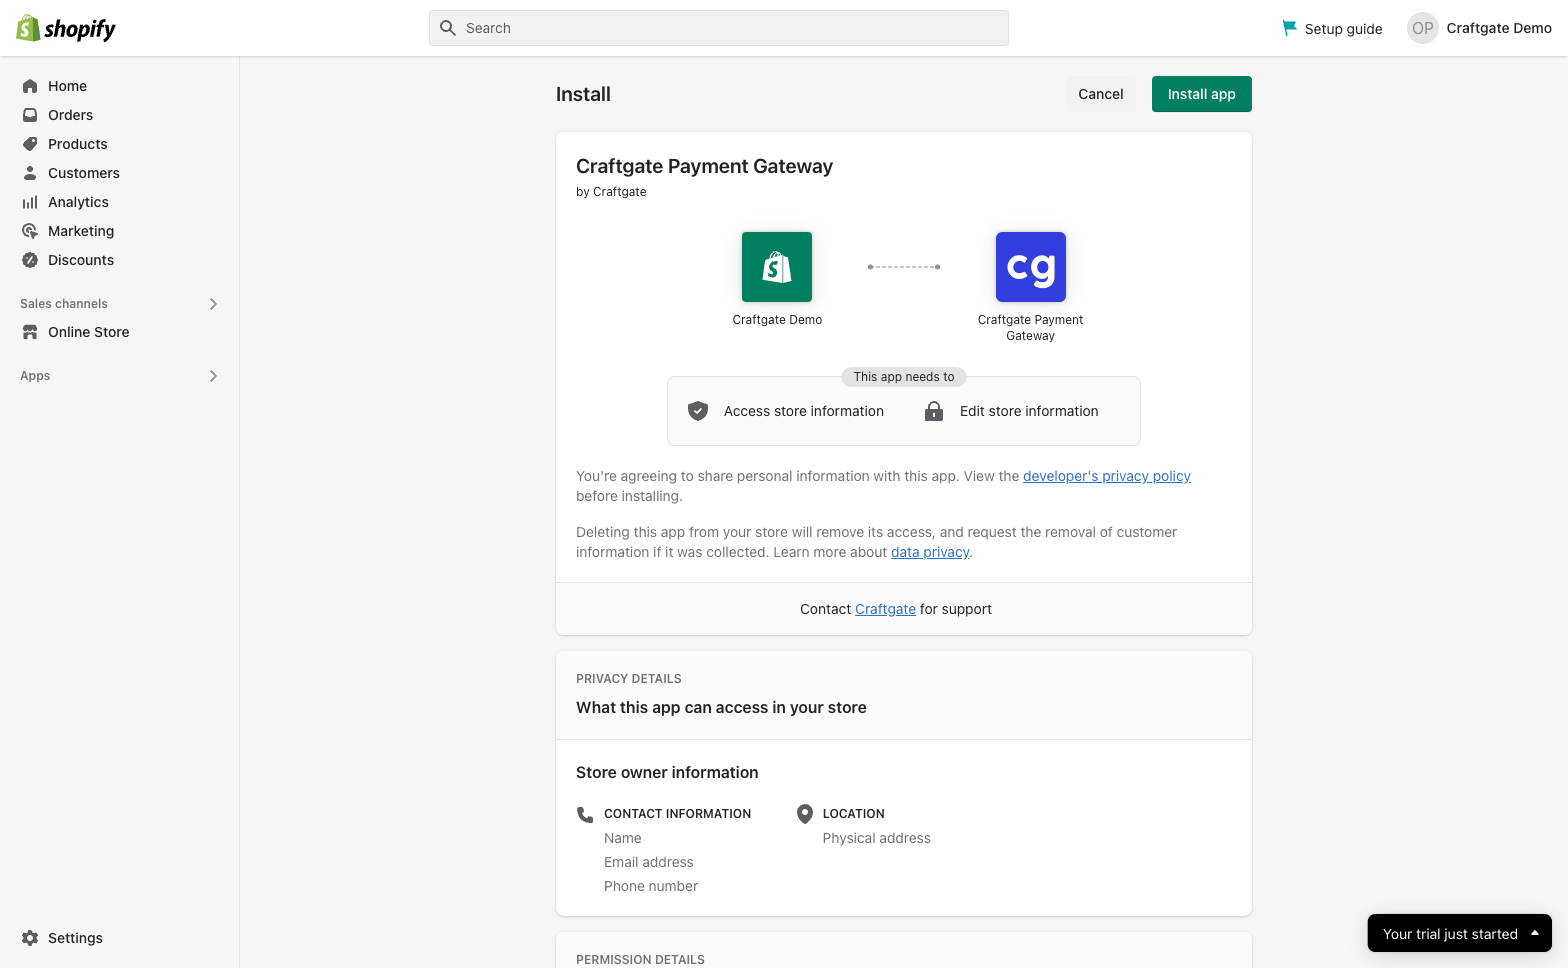Click the lock icon beside Edit store information
Image resolution: width=1568 pixels, height=968 pixels.
[934, 411]
